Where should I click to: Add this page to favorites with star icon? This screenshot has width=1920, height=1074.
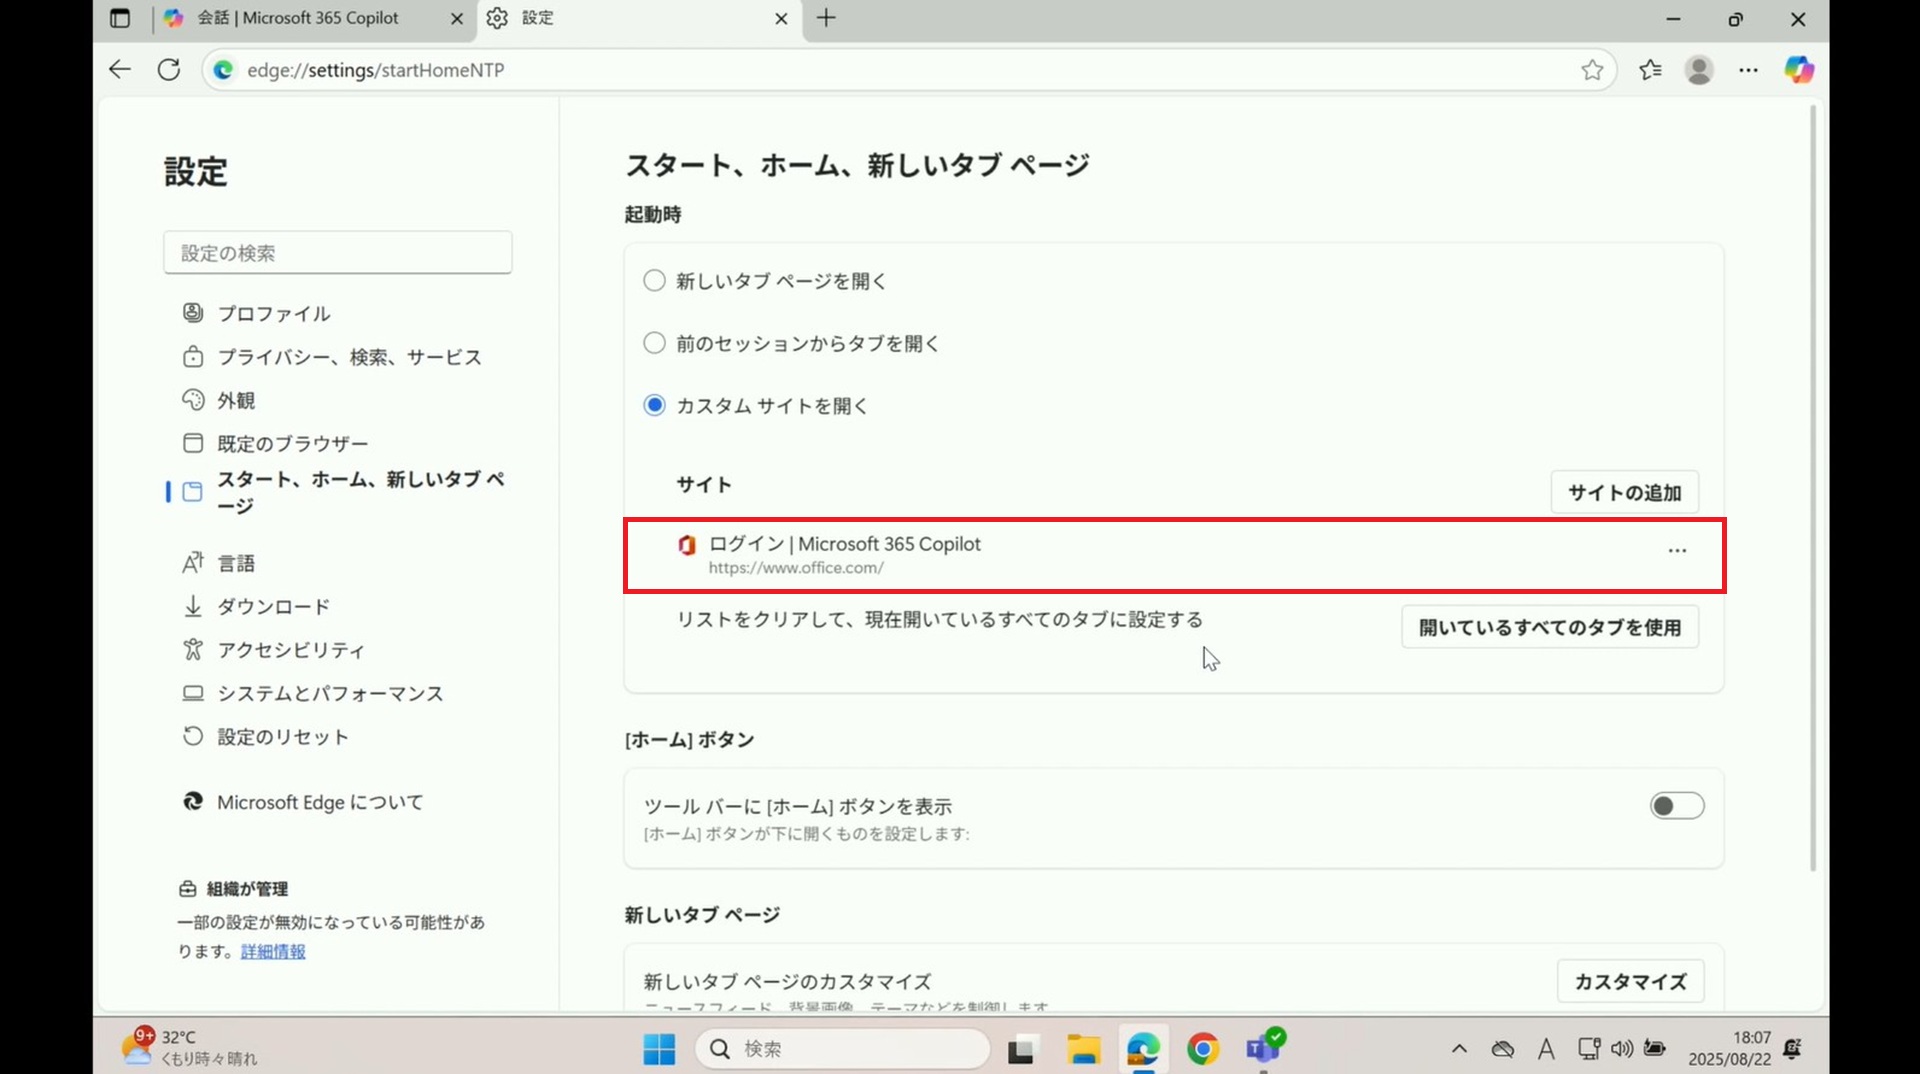pos(1592,70)
